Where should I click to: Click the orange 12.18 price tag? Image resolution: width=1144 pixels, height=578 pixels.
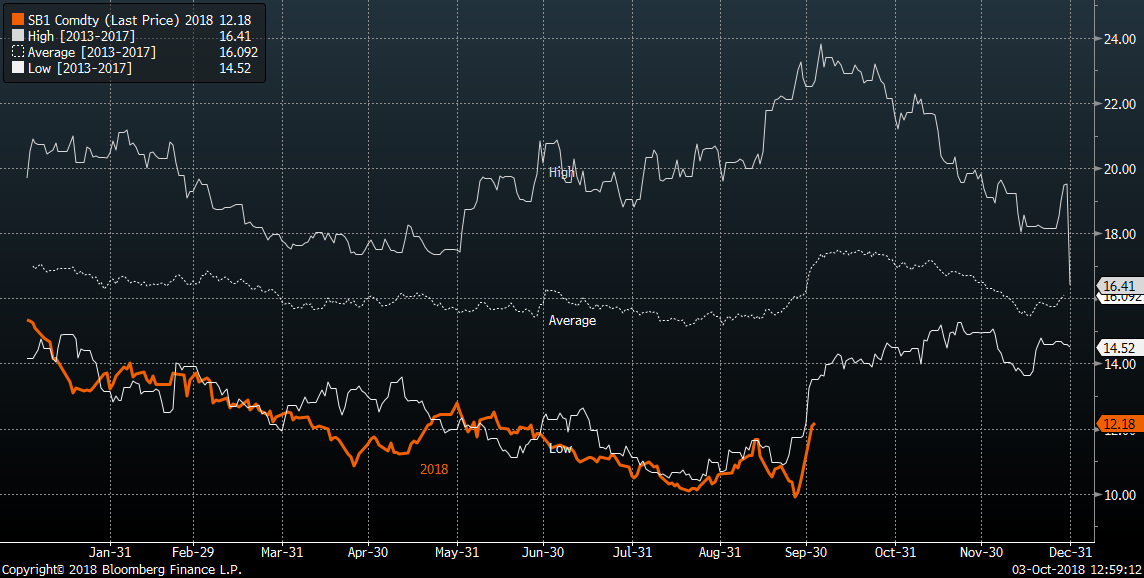[x=1117, y=425]
